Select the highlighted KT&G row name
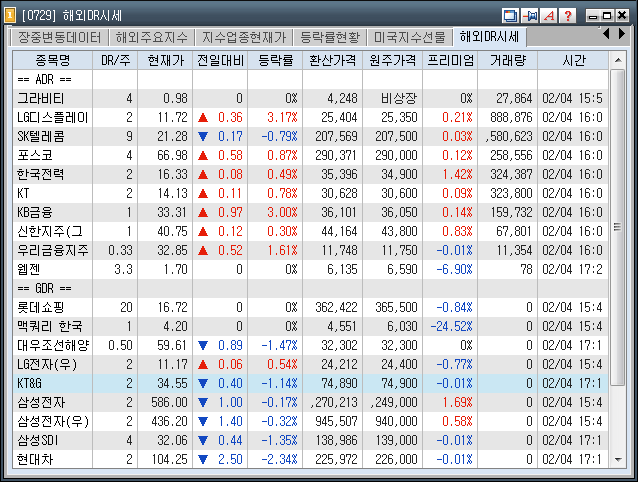638x482 pixels. pyautogui.click(x=29, y=384)
